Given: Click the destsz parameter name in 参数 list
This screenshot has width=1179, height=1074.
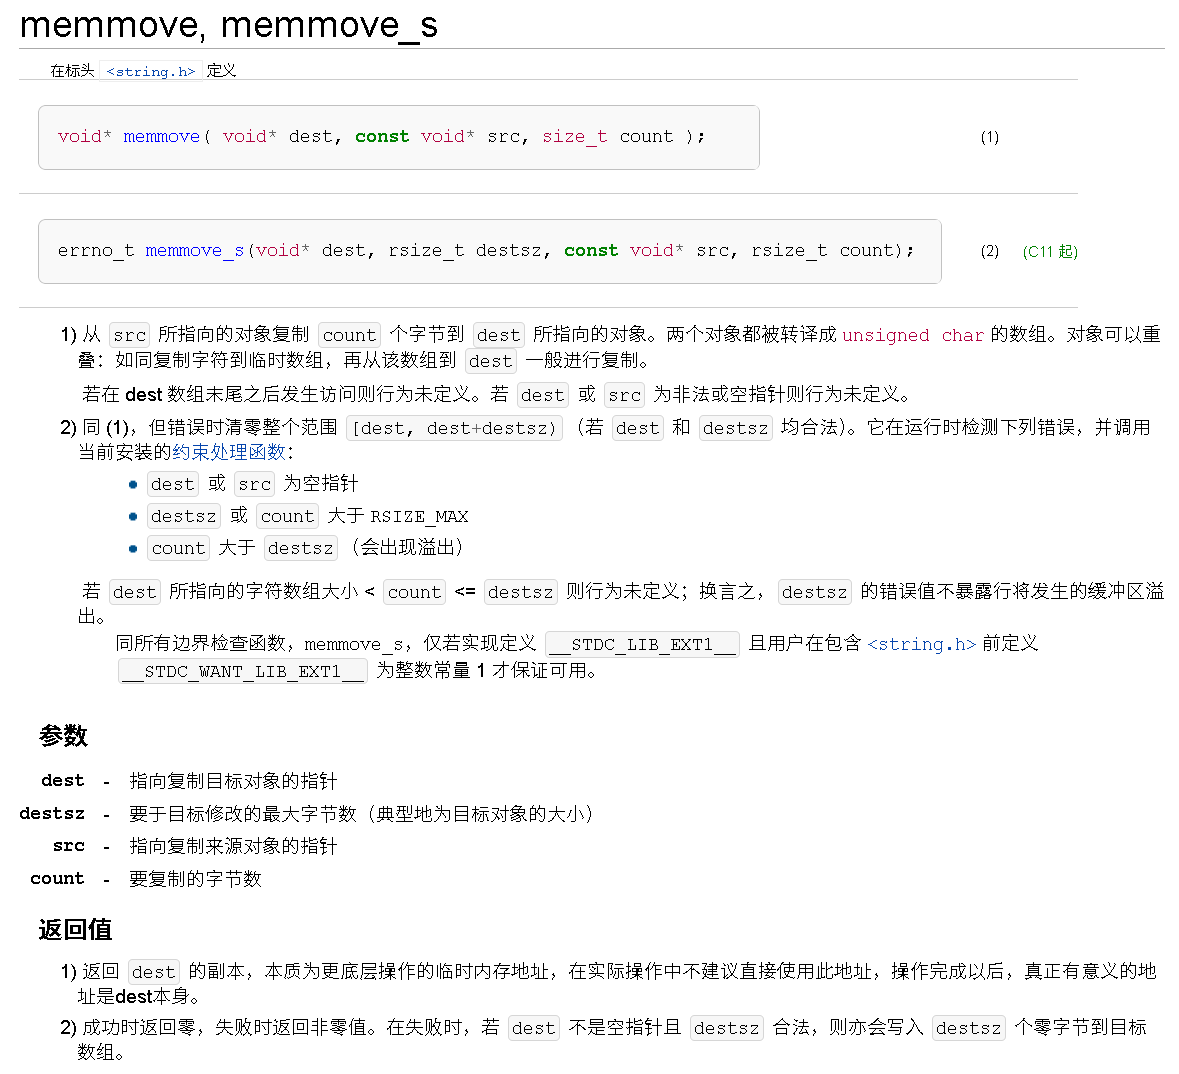Looking at the screenshot, I should (52, 814).
